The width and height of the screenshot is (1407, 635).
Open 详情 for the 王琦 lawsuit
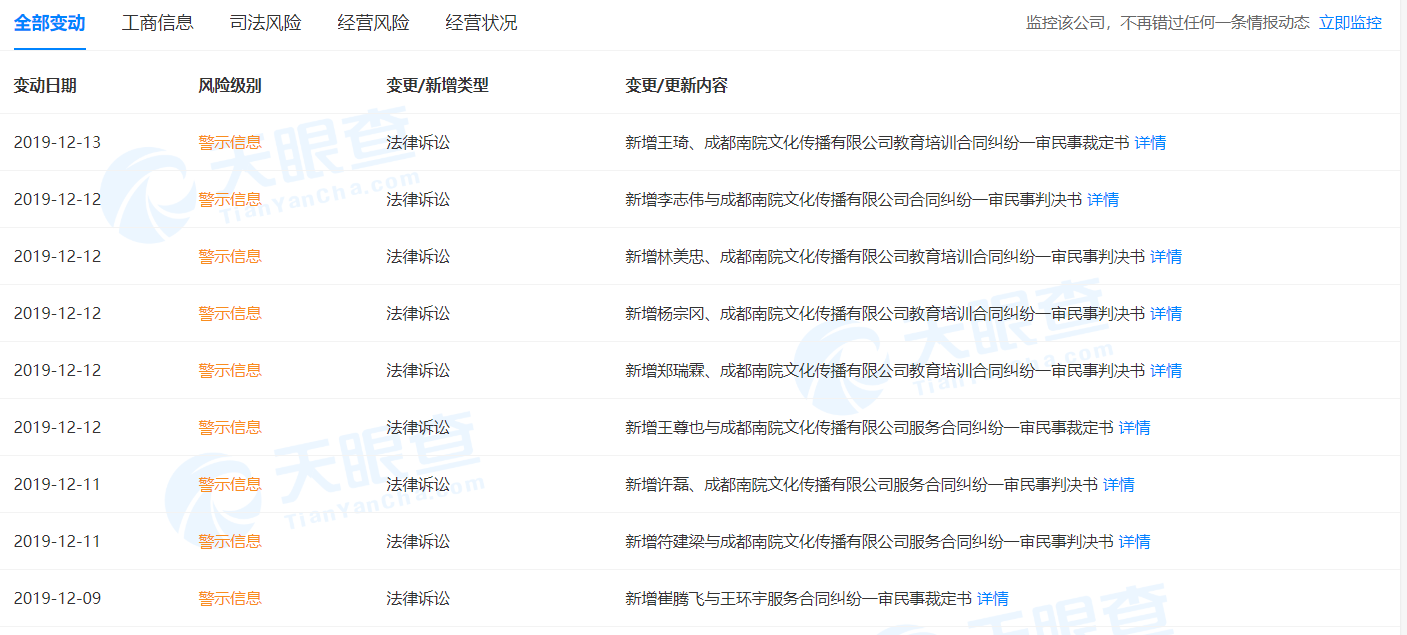pos(1150,142)
